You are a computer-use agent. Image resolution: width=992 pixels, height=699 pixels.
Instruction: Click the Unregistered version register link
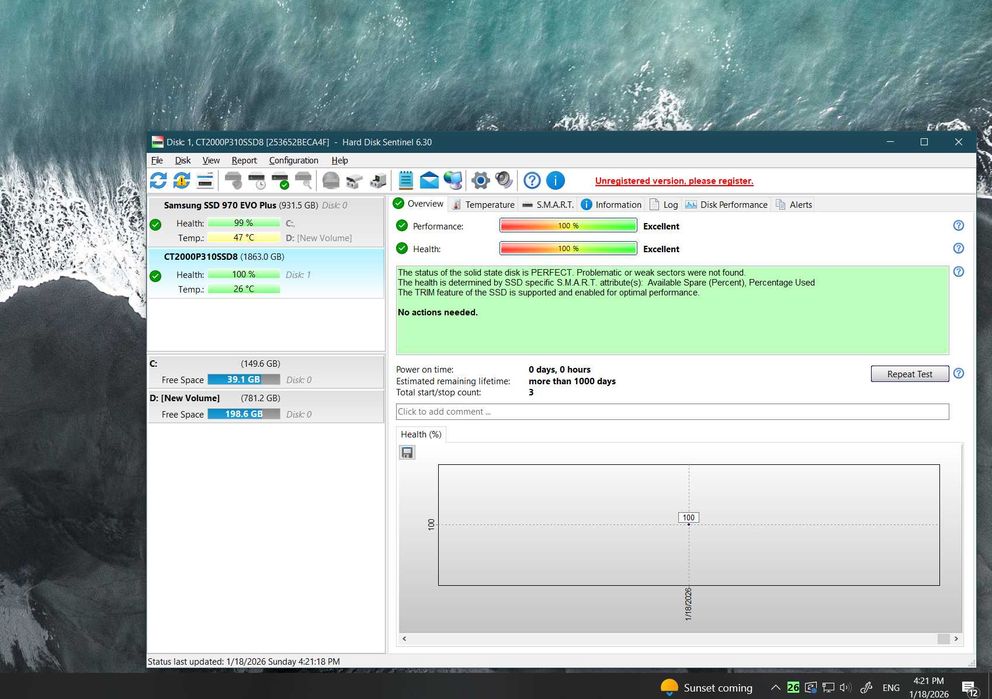673,181
